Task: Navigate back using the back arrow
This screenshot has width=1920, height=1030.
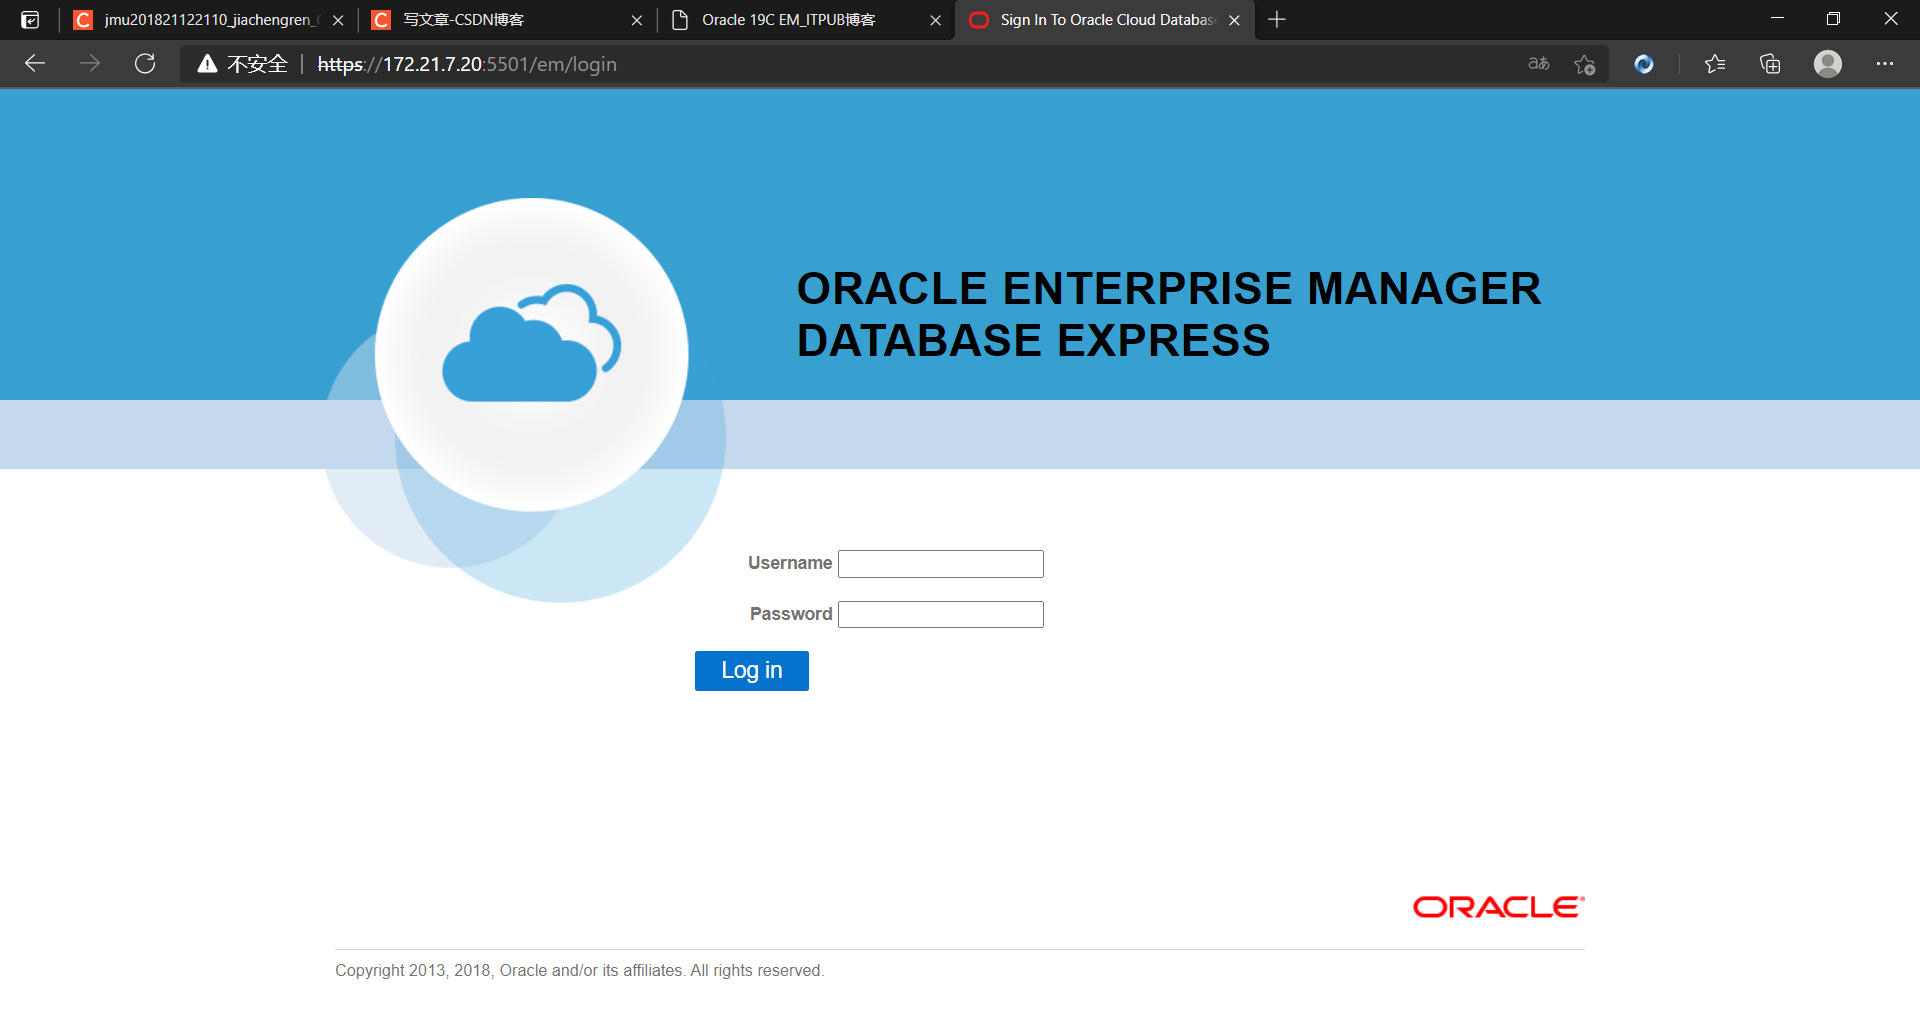Action: coord(35,63)
